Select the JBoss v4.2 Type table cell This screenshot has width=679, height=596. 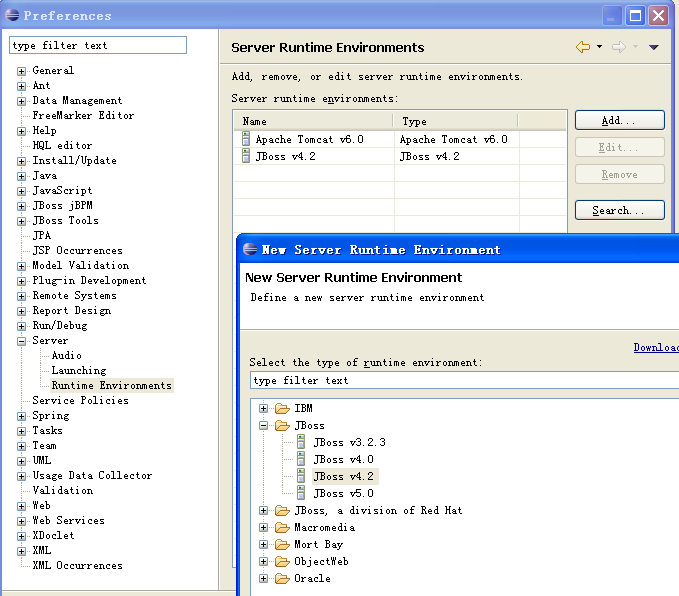tap(456, 156)
